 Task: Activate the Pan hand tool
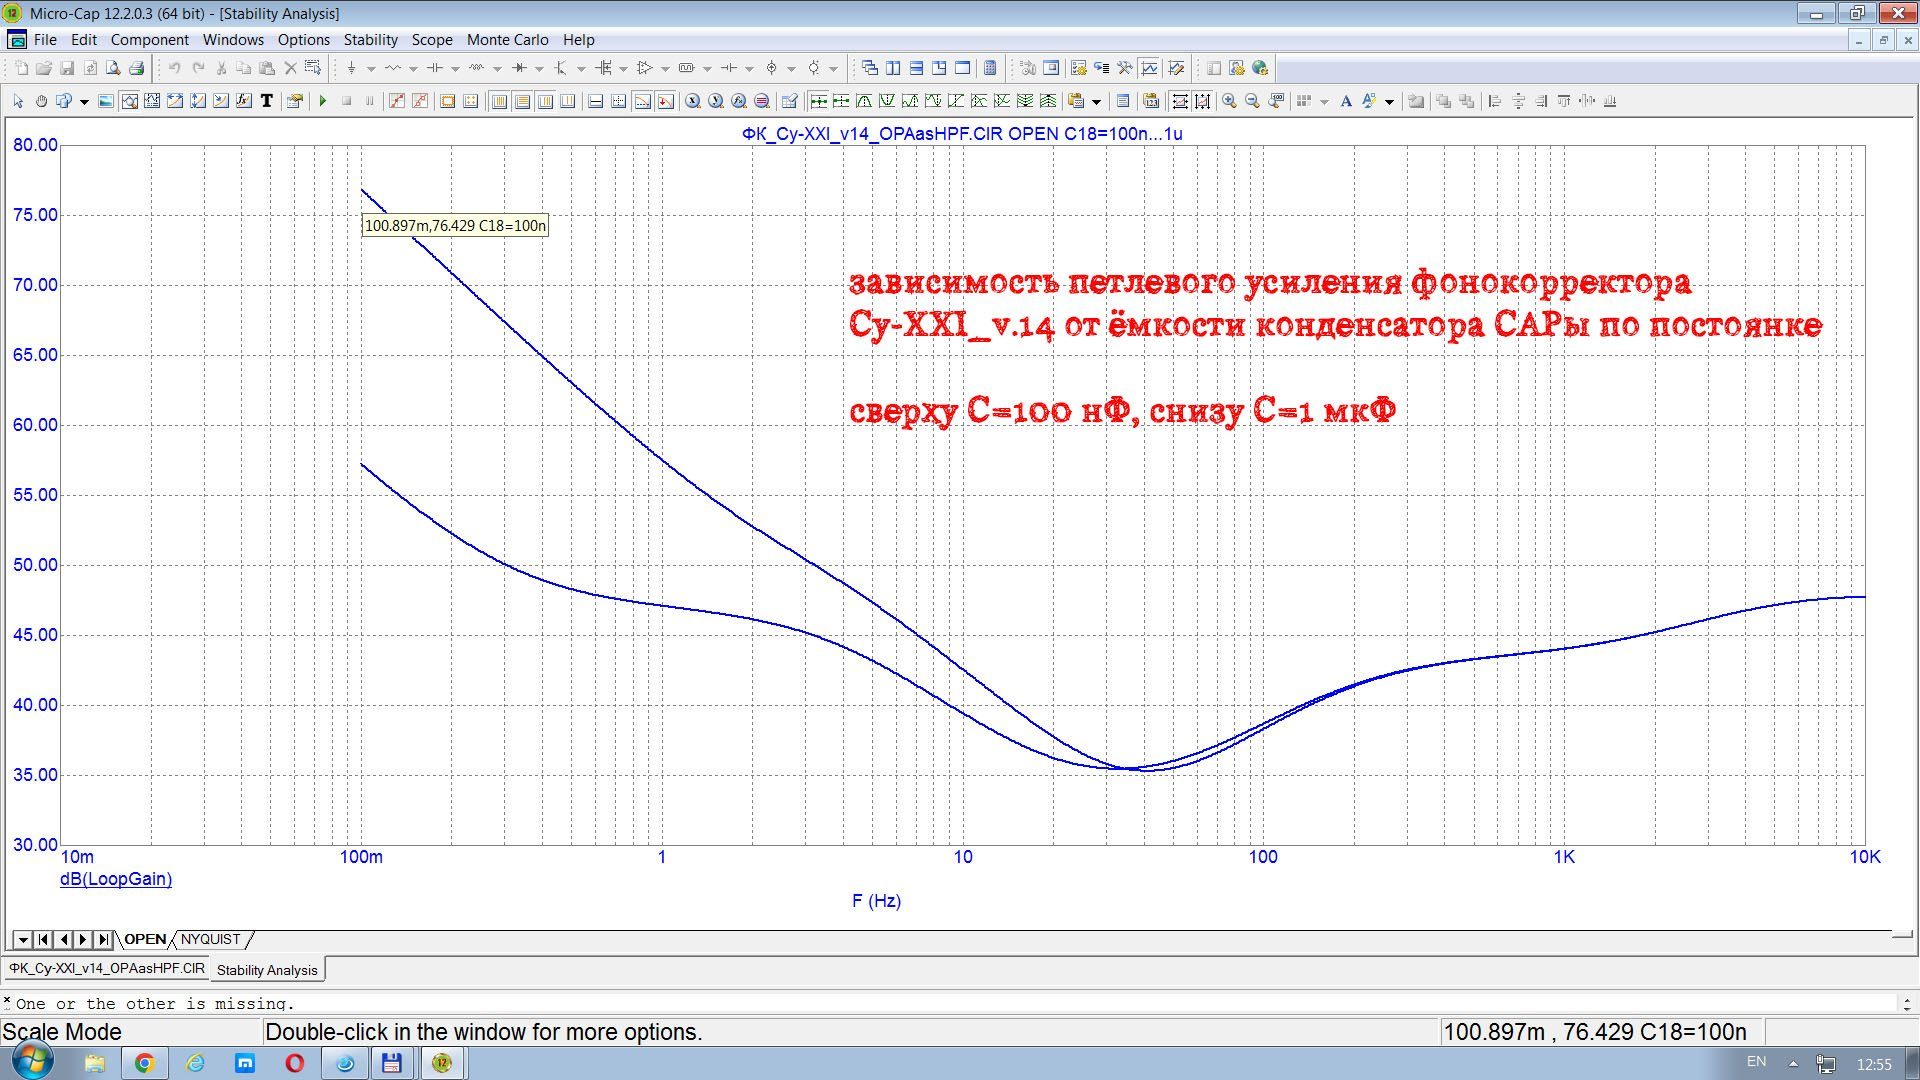41,101
